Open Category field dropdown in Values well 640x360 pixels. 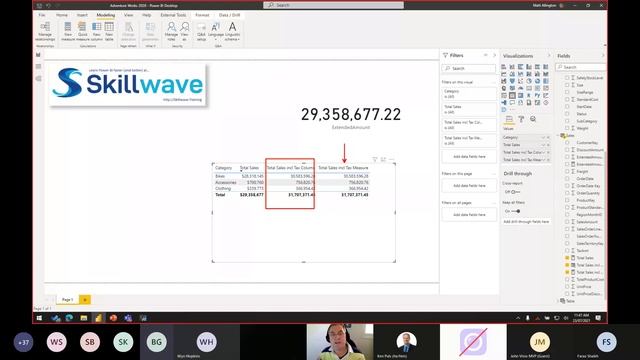point(543,138)
